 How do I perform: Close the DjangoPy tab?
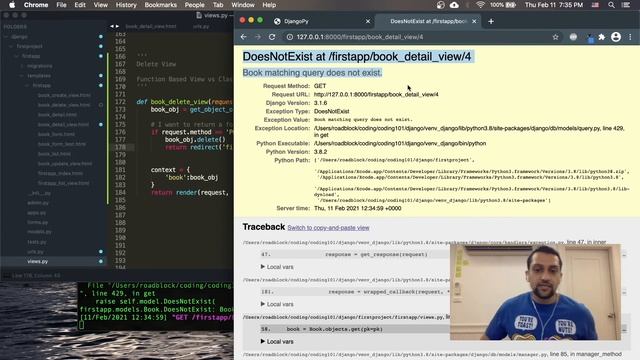pos(368,21)
